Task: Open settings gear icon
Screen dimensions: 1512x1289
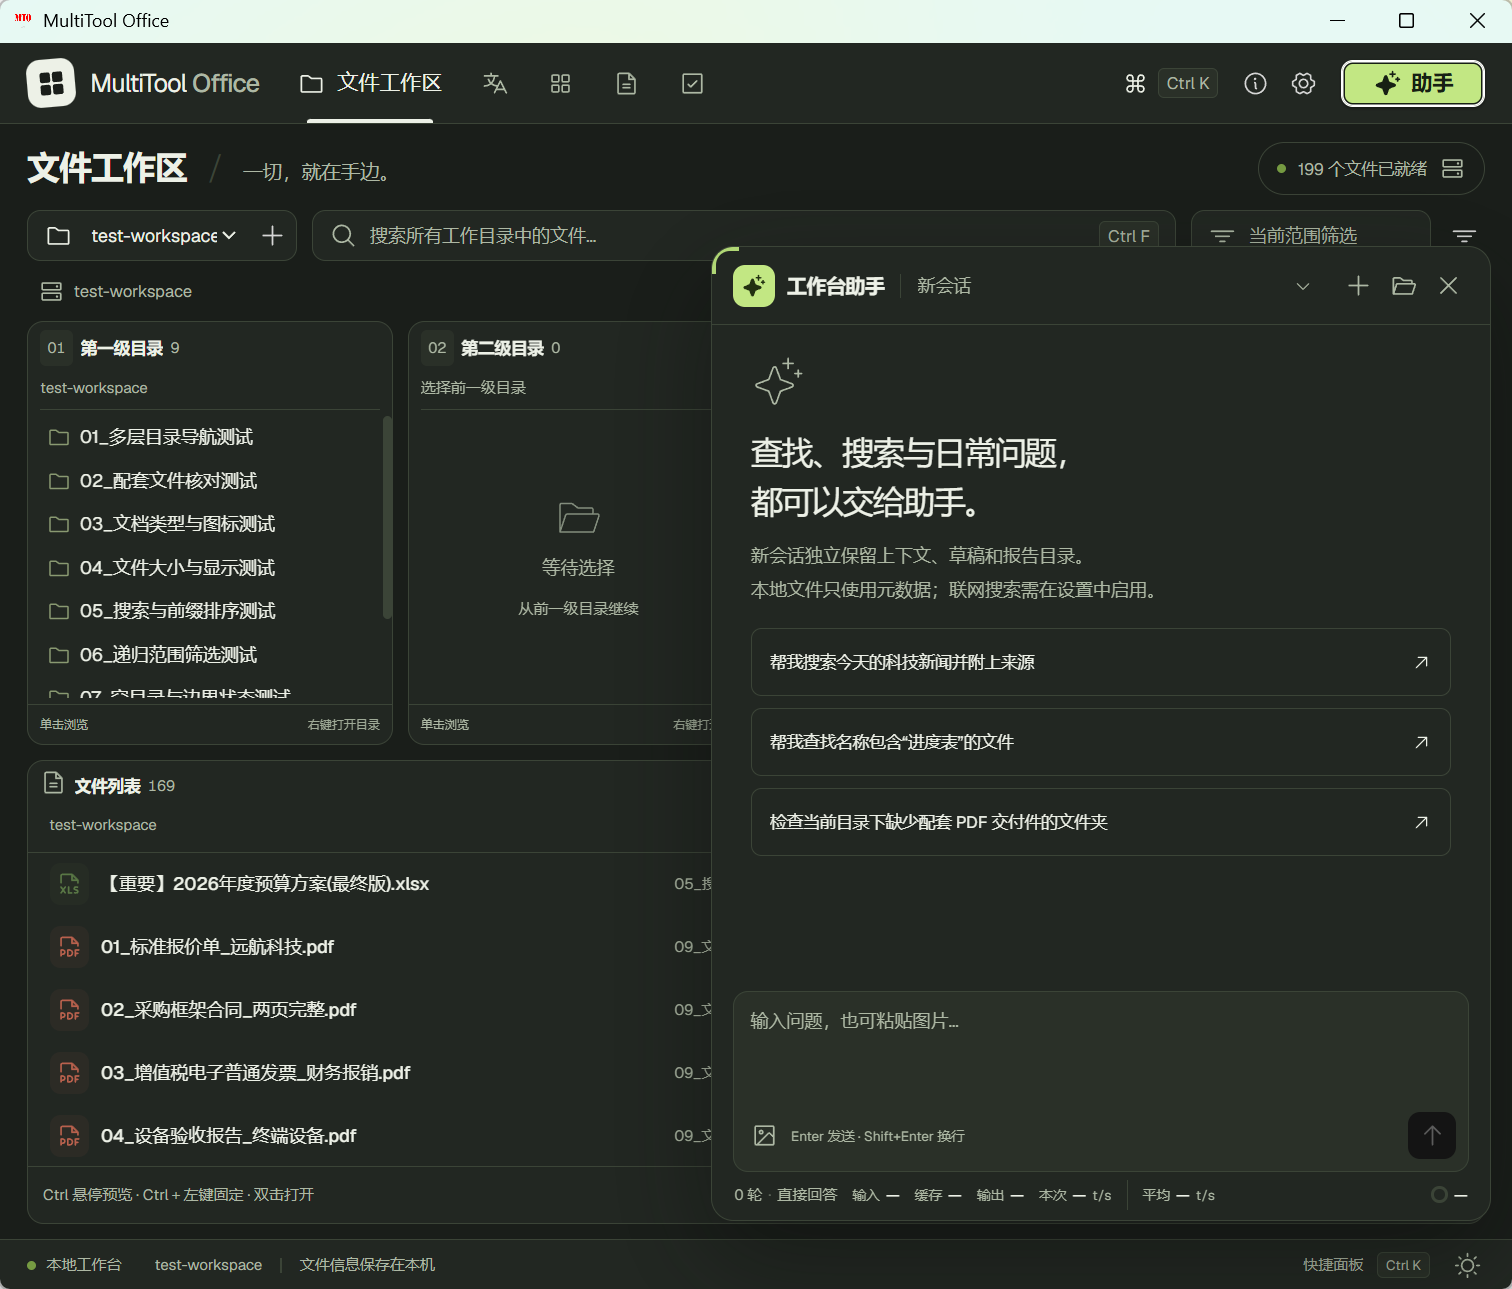Action: coord(1303,84)
